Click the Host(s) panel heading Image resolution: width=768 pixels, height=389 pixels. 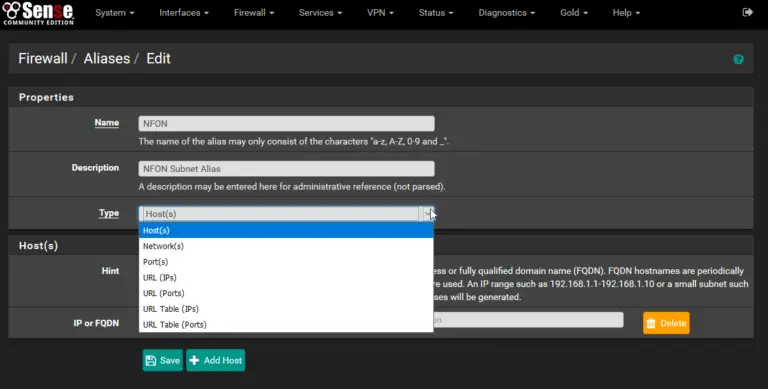click(x=38, y=245)
